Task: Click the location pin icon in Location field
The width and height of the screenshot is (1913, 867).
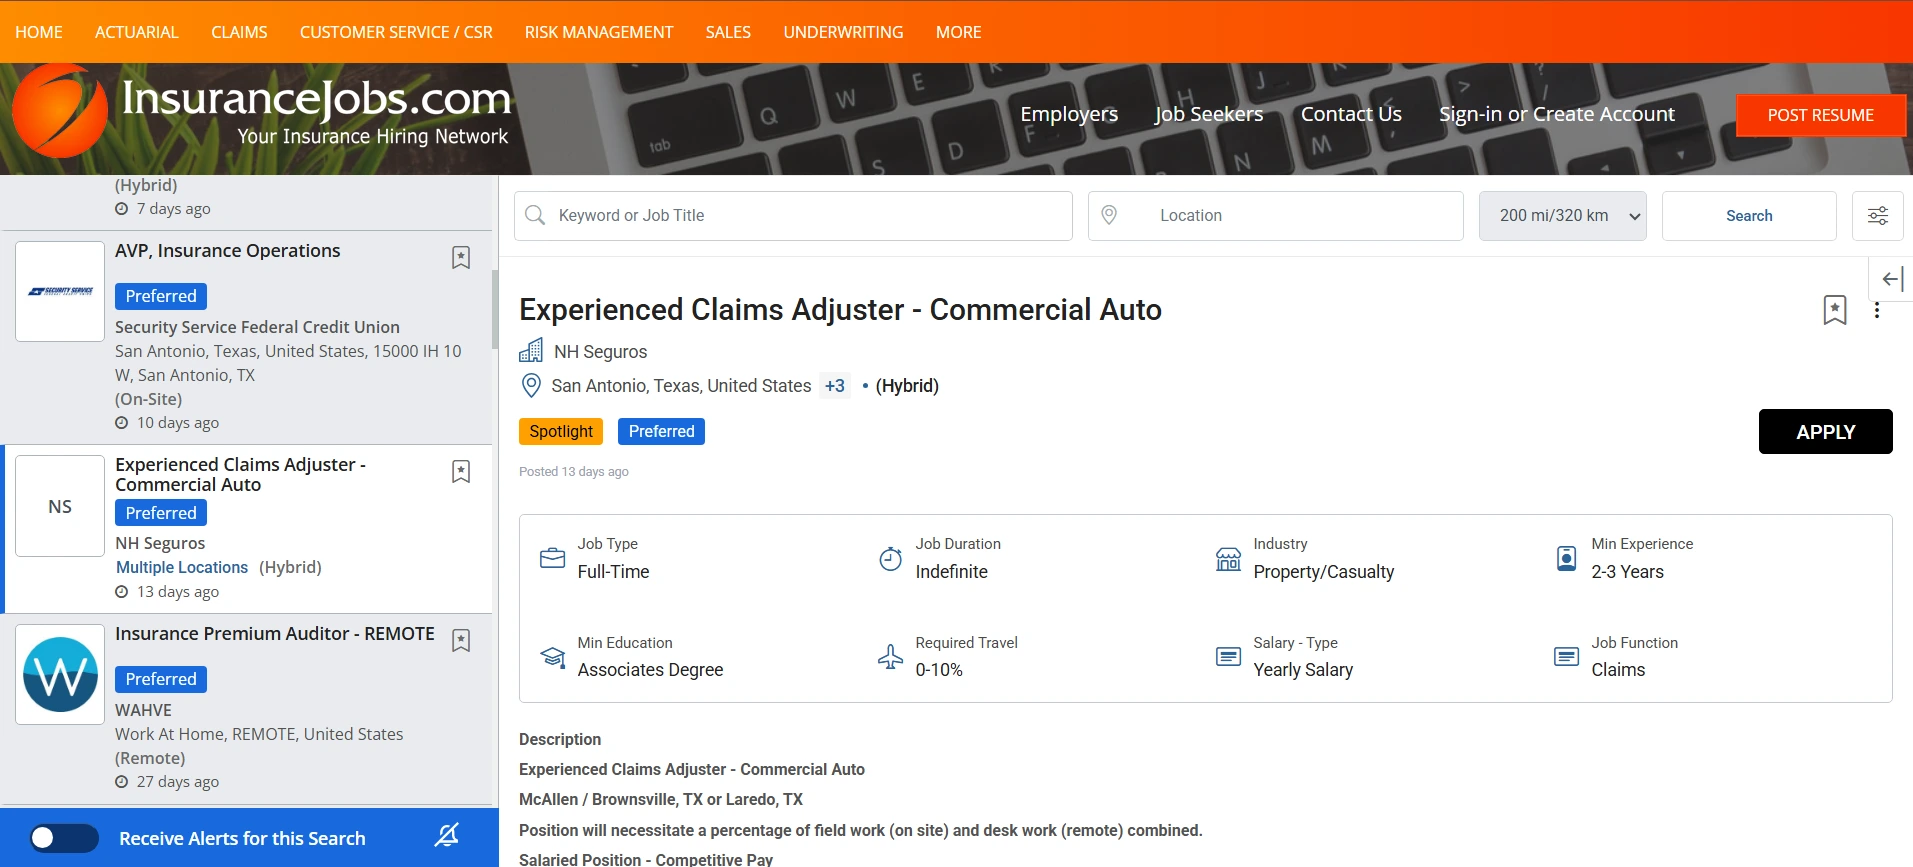Action: coord(1109,216)
